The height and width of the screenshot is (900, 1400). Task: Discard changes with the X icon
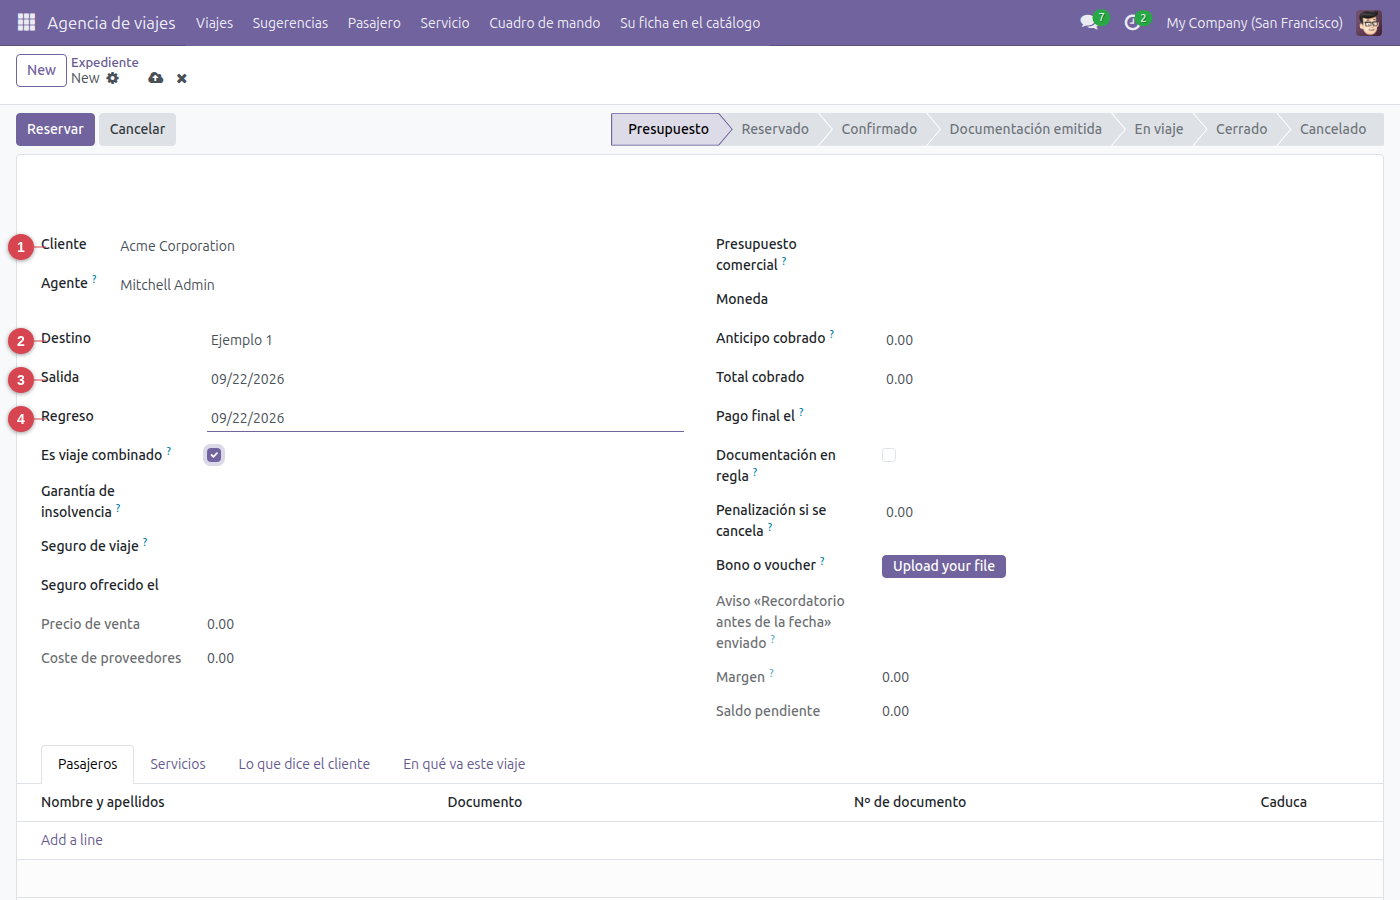(182, 78)
